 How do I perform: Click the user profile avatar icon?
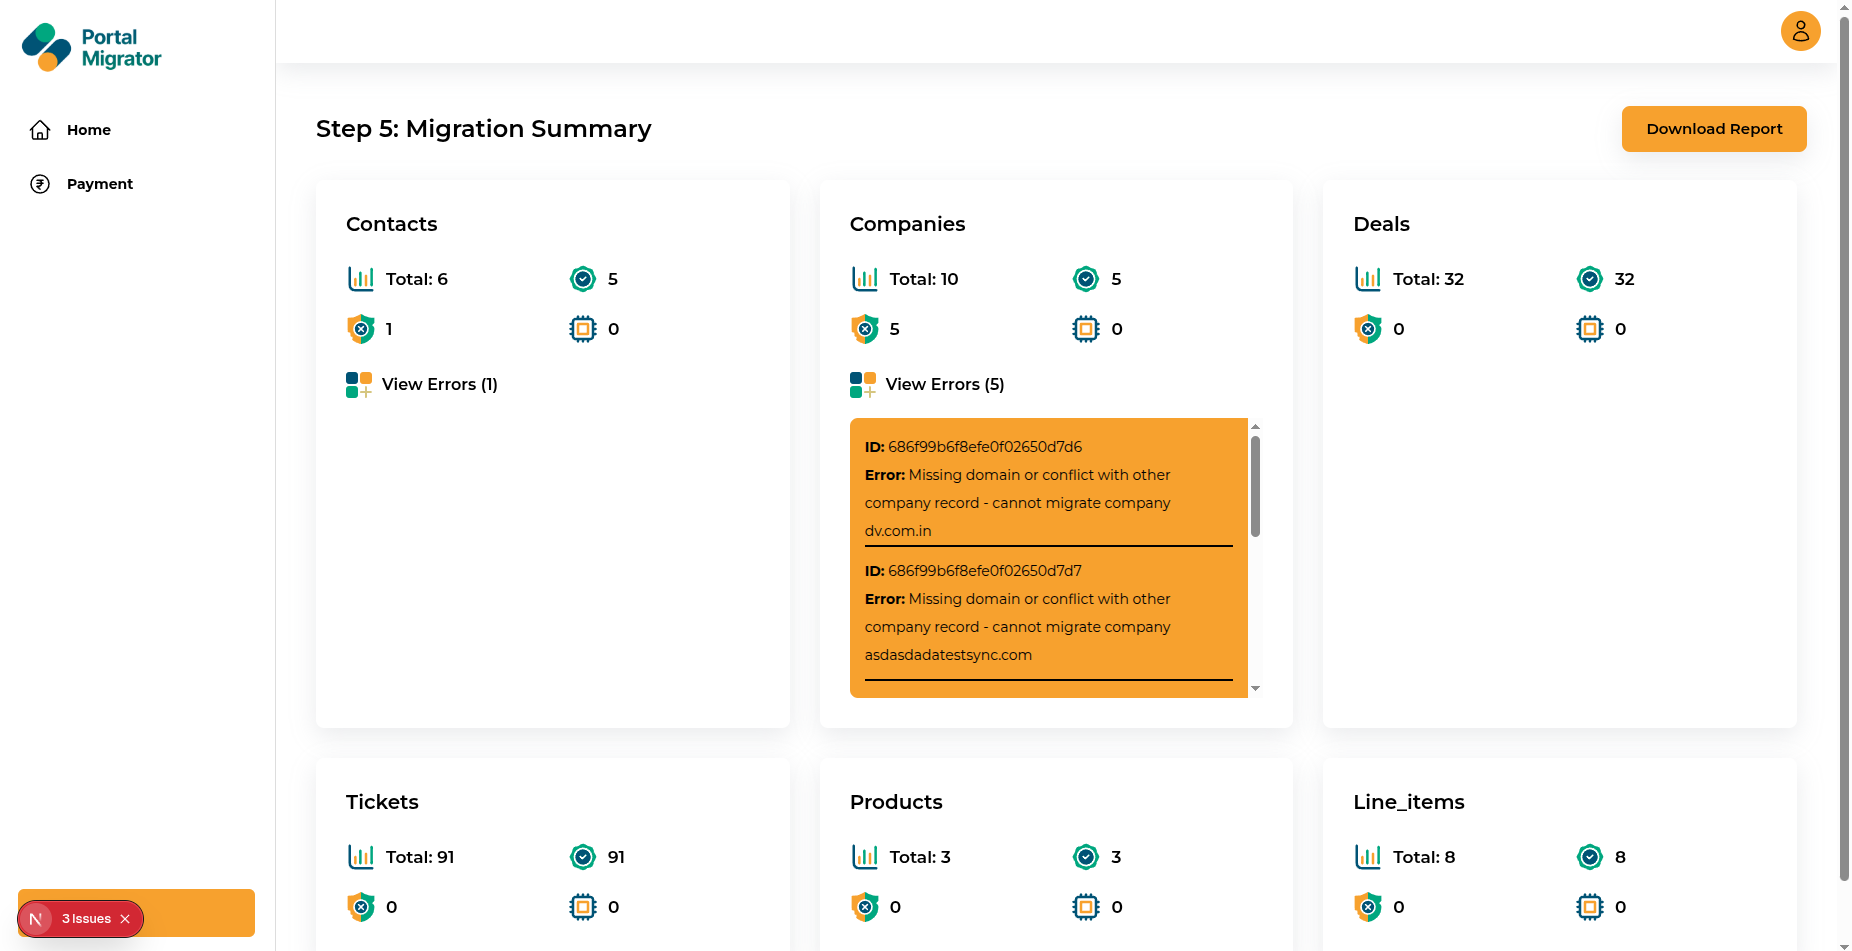[x=1800, y=31]
